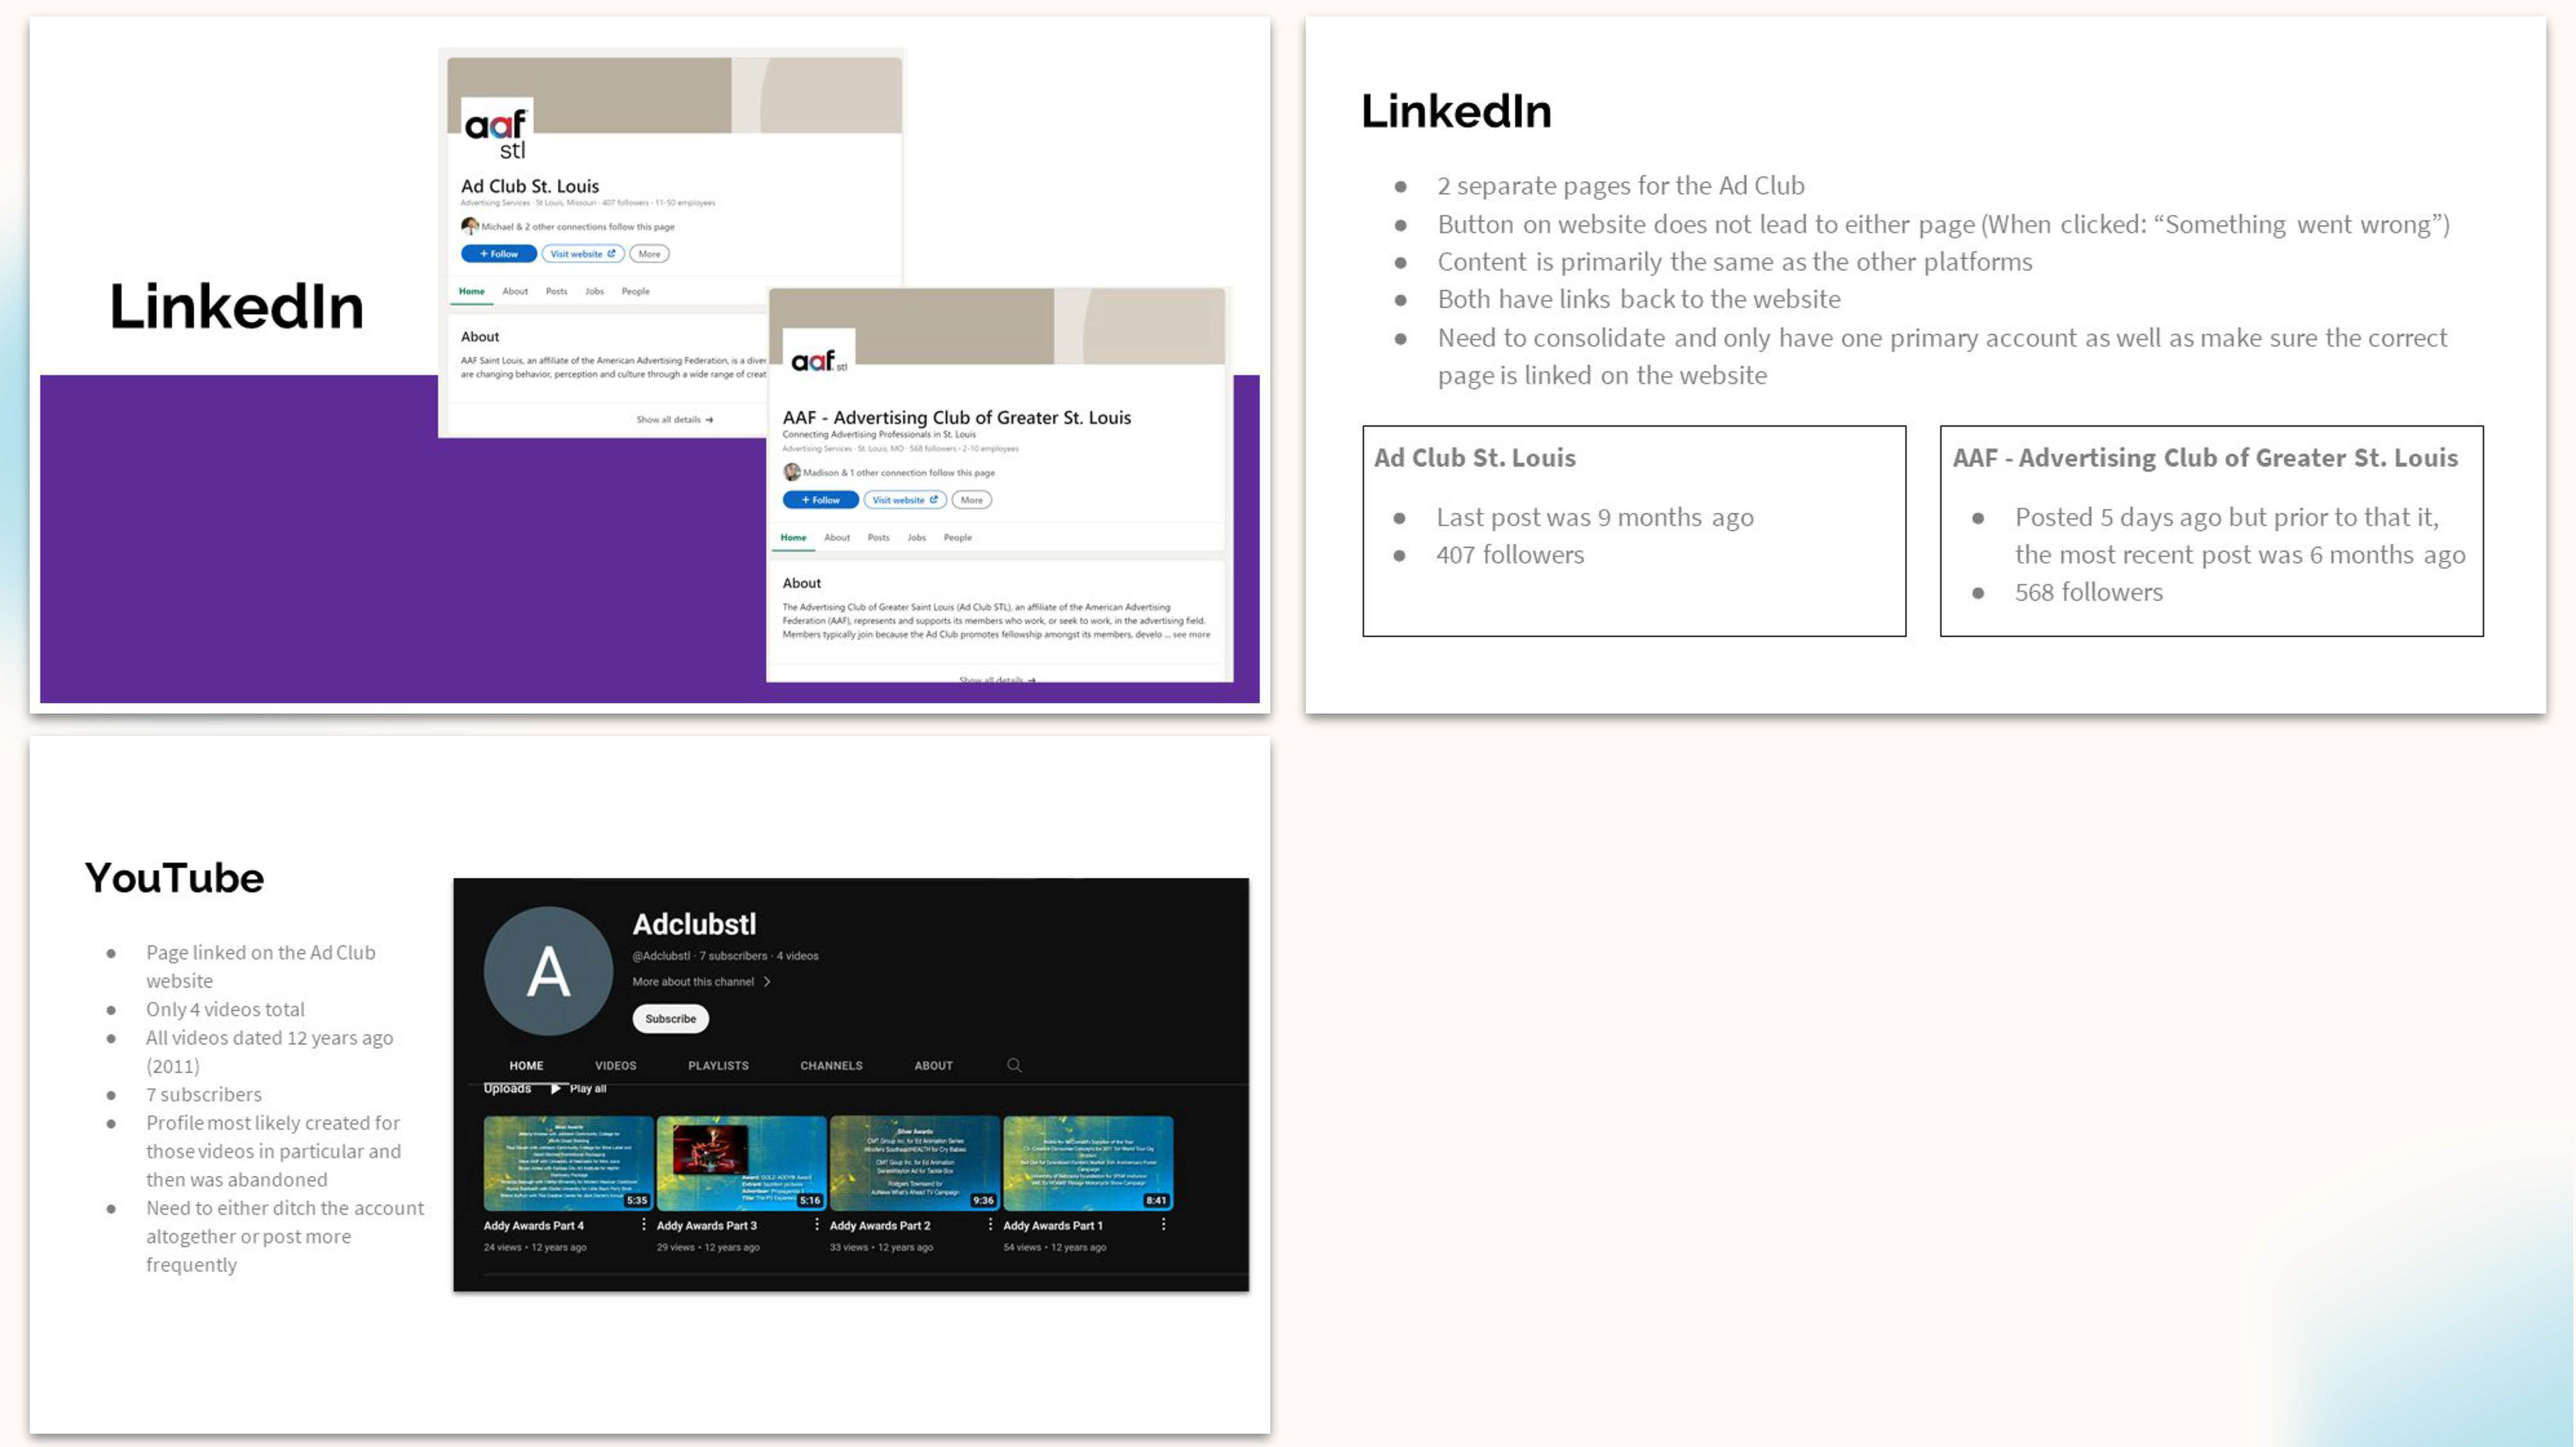Image resolution: width=2576 pixels, height=1447 pixels.
Task: Visit website from Ad Club St. Louis page
Action: tap(583, 254)
